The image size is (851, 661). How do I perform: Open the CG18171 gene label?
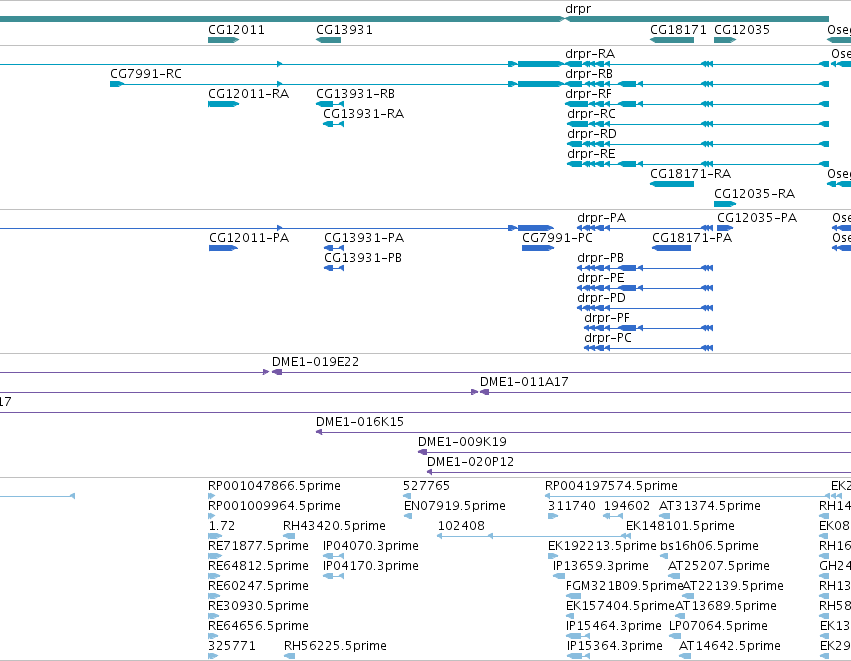pos(678,30)
